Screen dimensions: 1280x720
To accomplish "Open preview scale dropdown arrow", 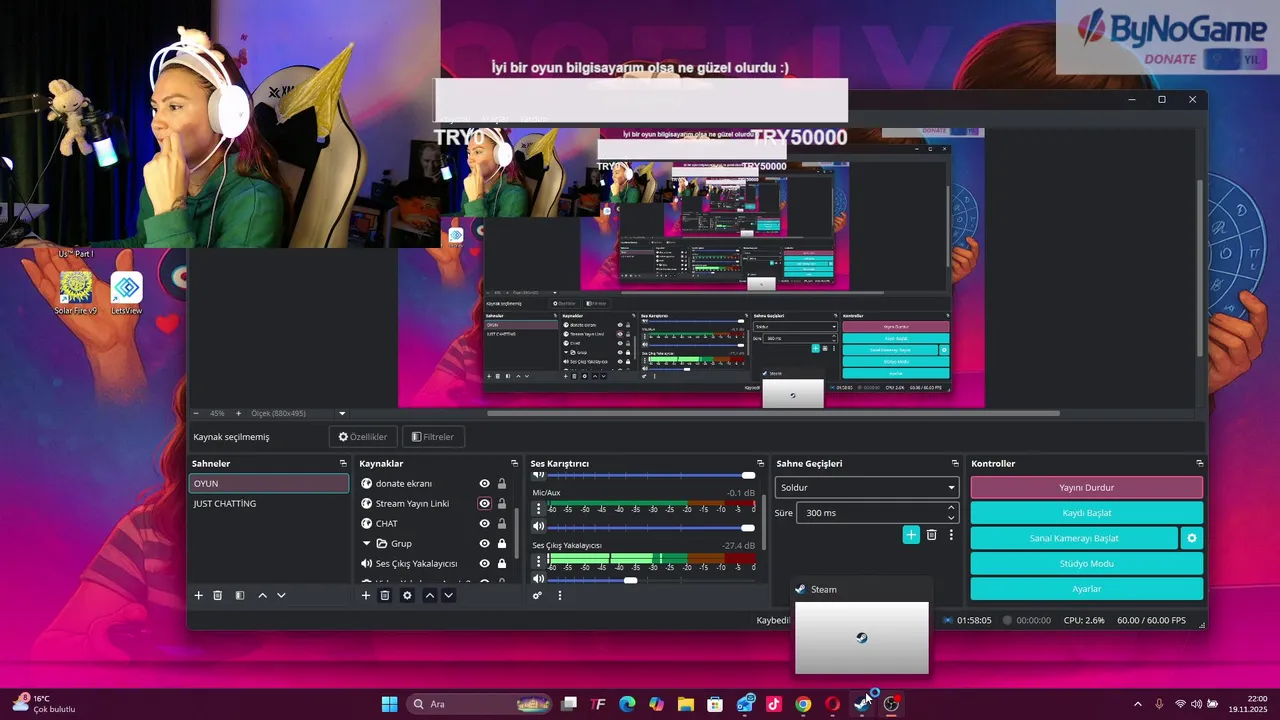I will pos(342,413).
